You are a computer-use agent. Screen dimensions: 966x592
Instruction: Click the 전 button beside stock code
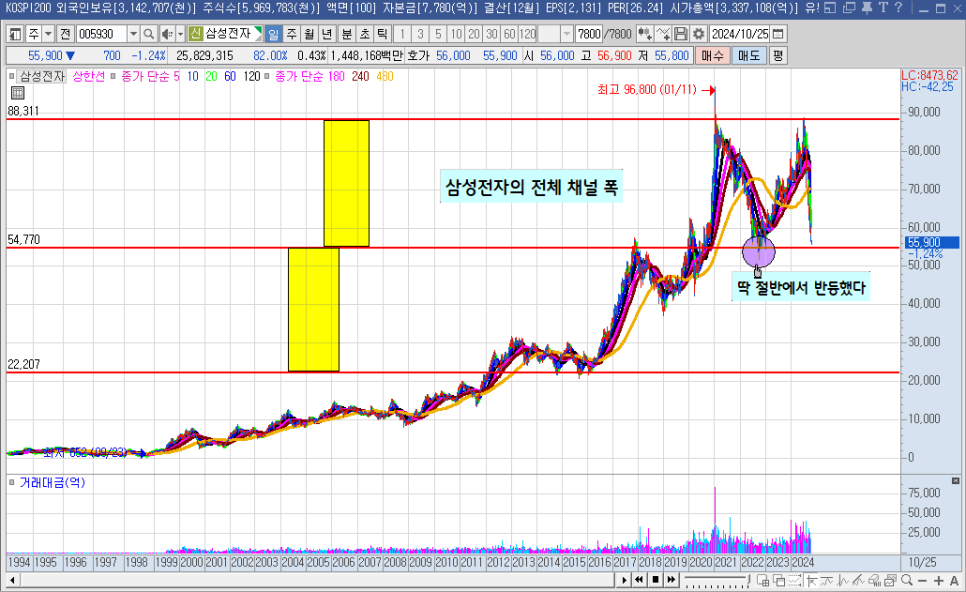pos(65,34)
